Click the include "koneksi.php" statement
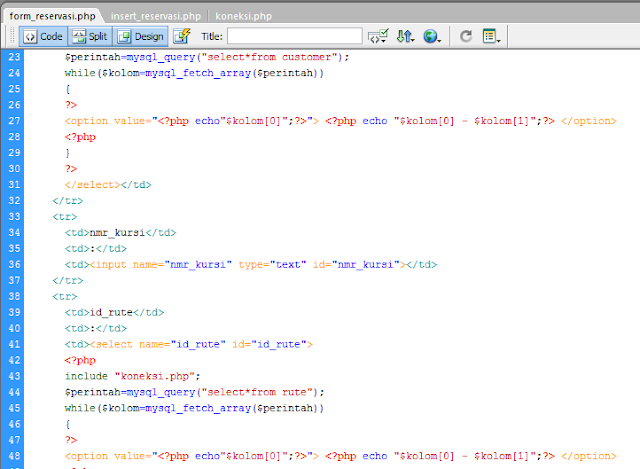The height and width of the screenshot is (469, 640). point(132,376)
